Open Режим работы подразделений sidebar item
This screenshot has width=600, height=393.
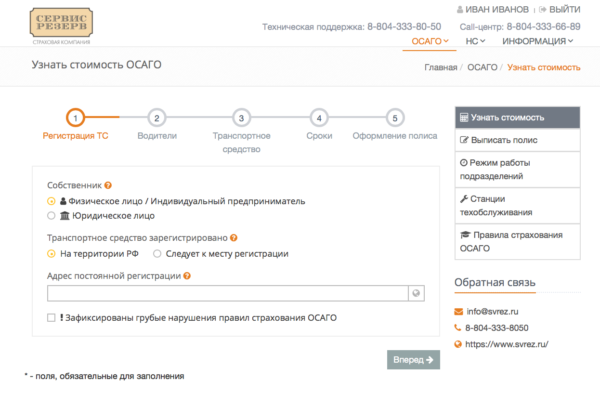pos(517,170)
